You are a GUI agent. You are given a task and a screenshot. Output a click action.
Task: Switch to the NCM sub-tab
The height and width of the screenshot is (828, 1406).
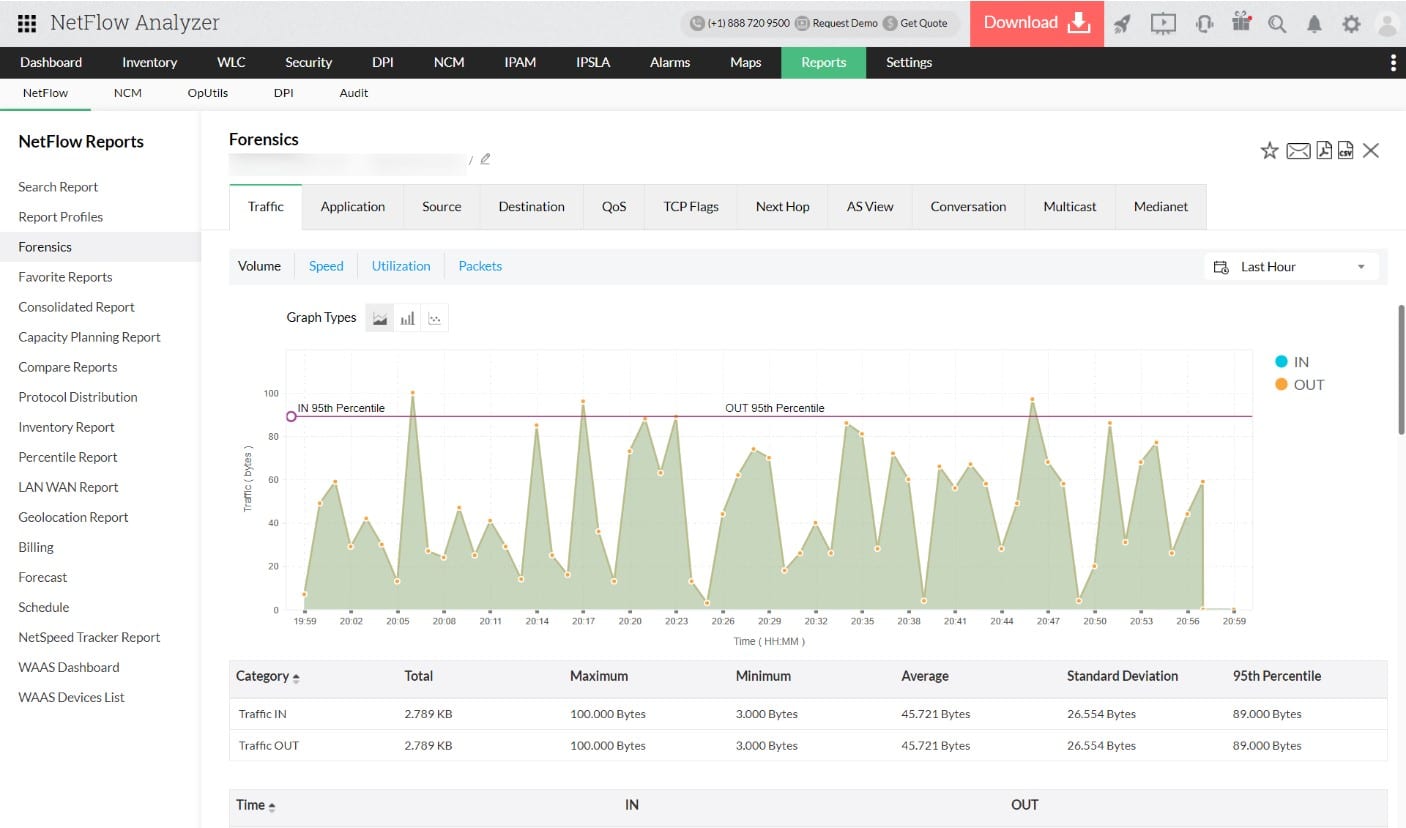128,93
